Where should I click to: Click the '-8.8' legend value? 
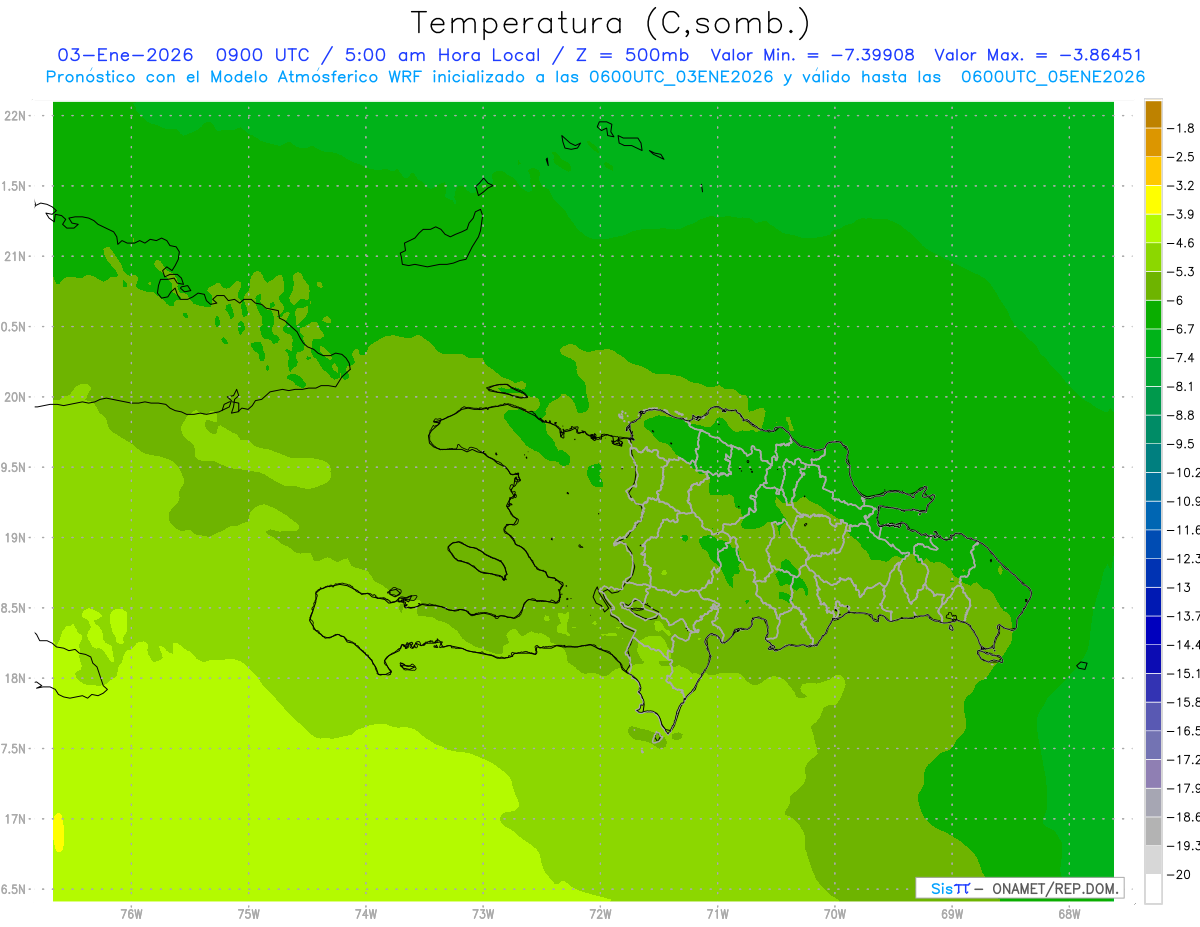click(1181, 415)
